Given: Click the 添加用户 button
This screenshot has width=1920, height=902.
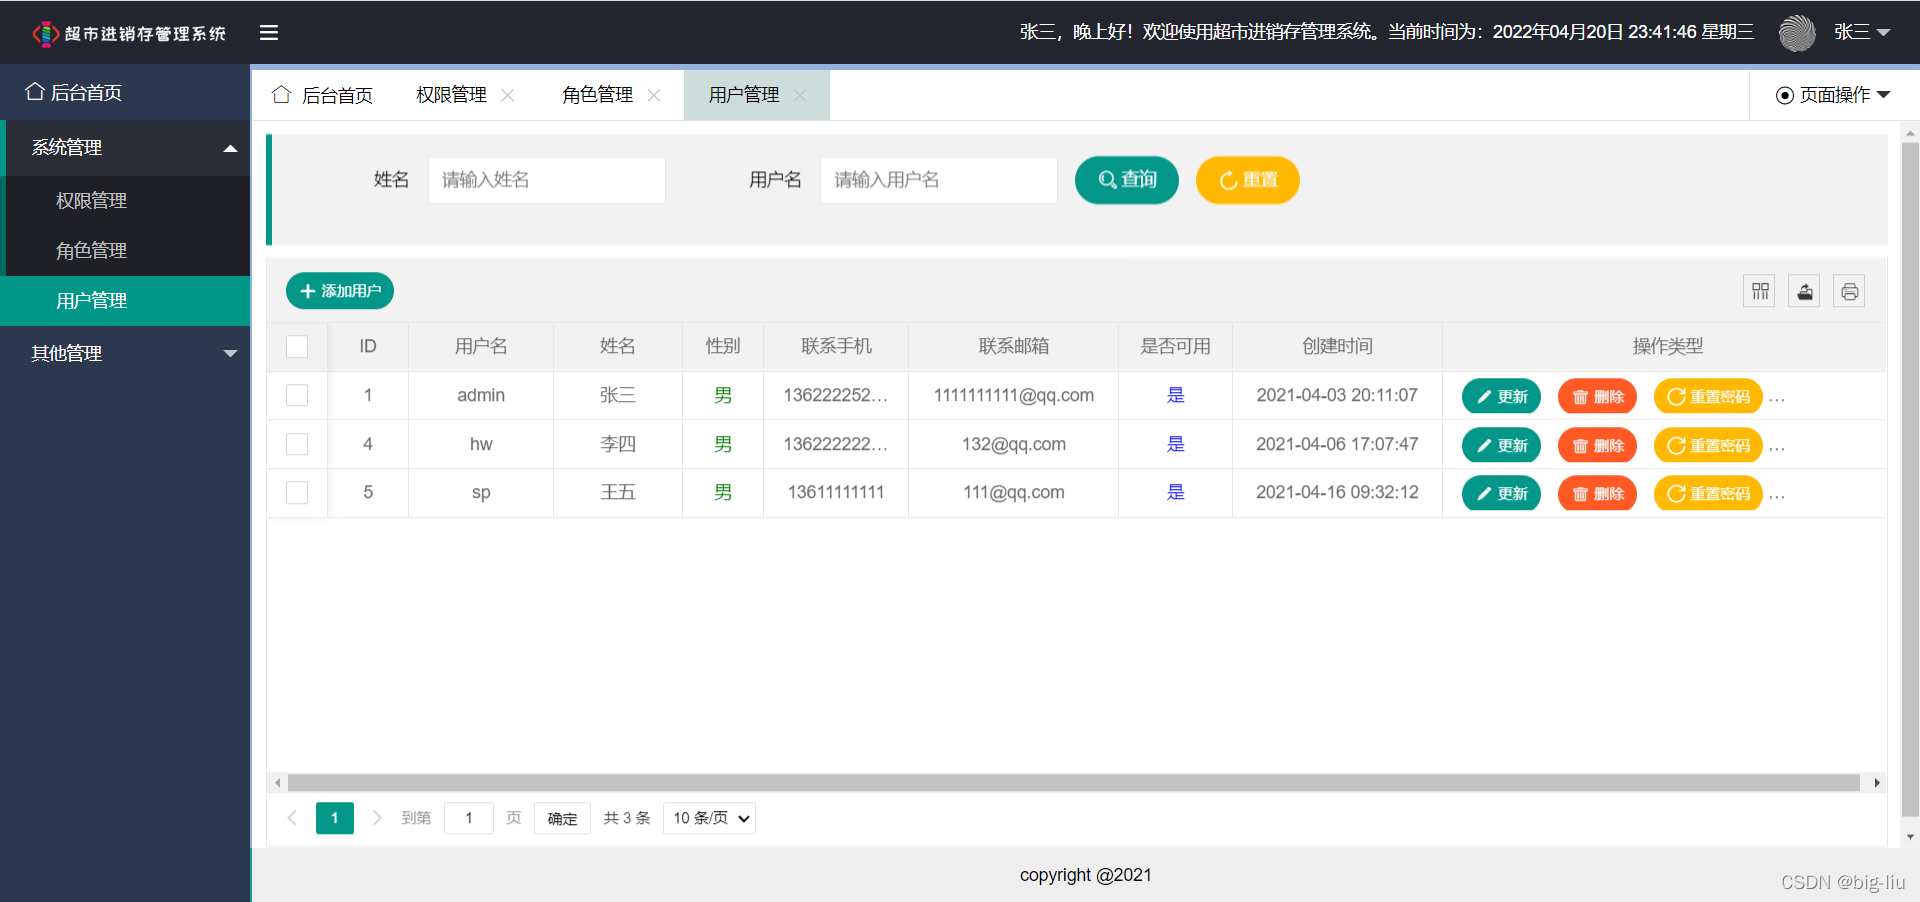Looking at the screenshot, I should point(339,291).
